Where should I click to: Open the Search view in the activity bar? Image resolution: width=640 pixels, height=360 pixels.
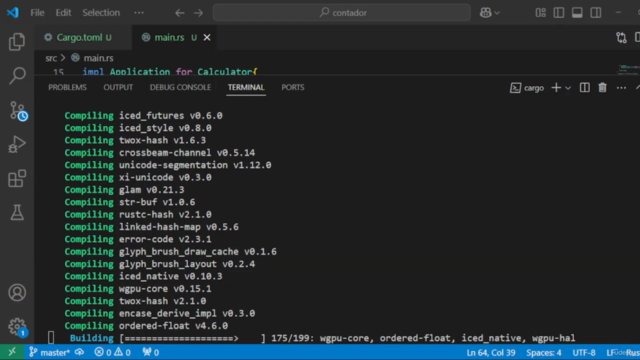[x=17, y=76]
